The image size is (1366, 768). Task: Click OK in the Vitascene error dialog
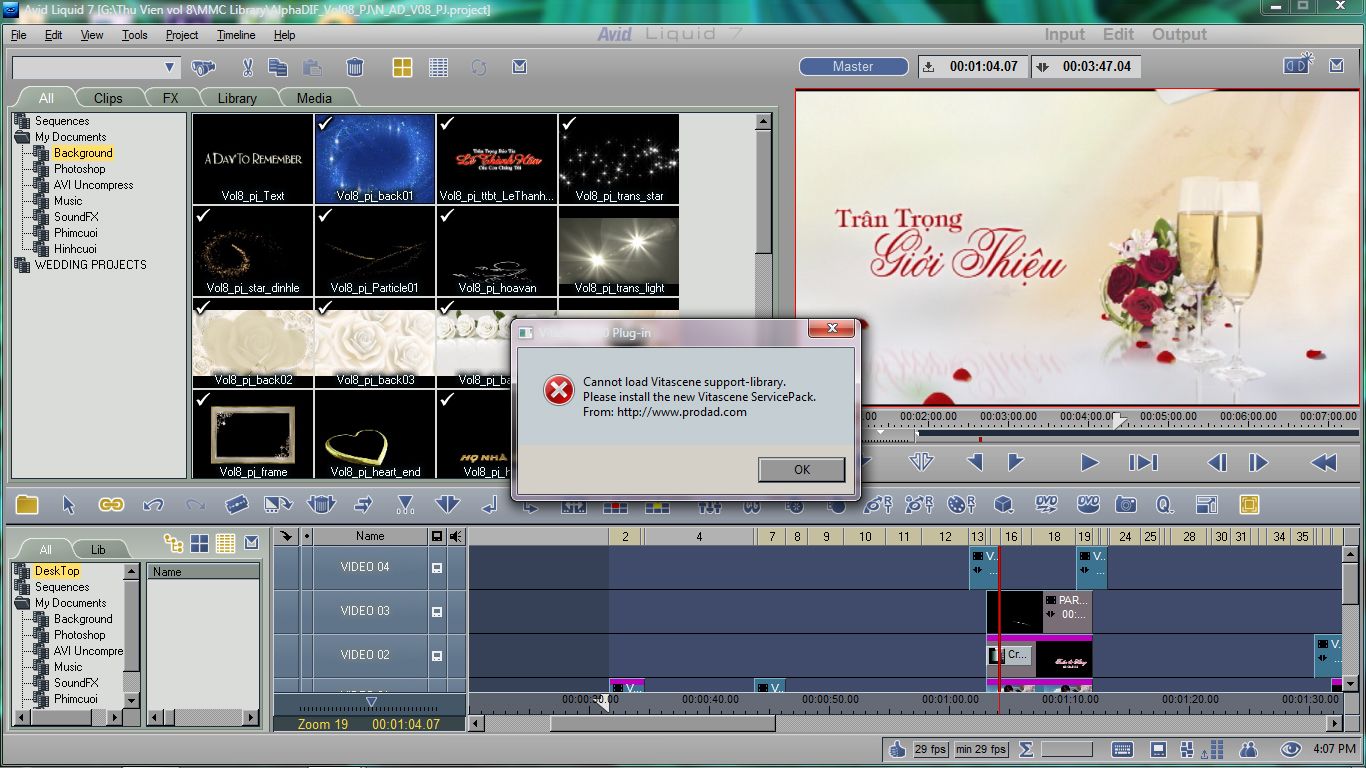[x=801, y=469]
